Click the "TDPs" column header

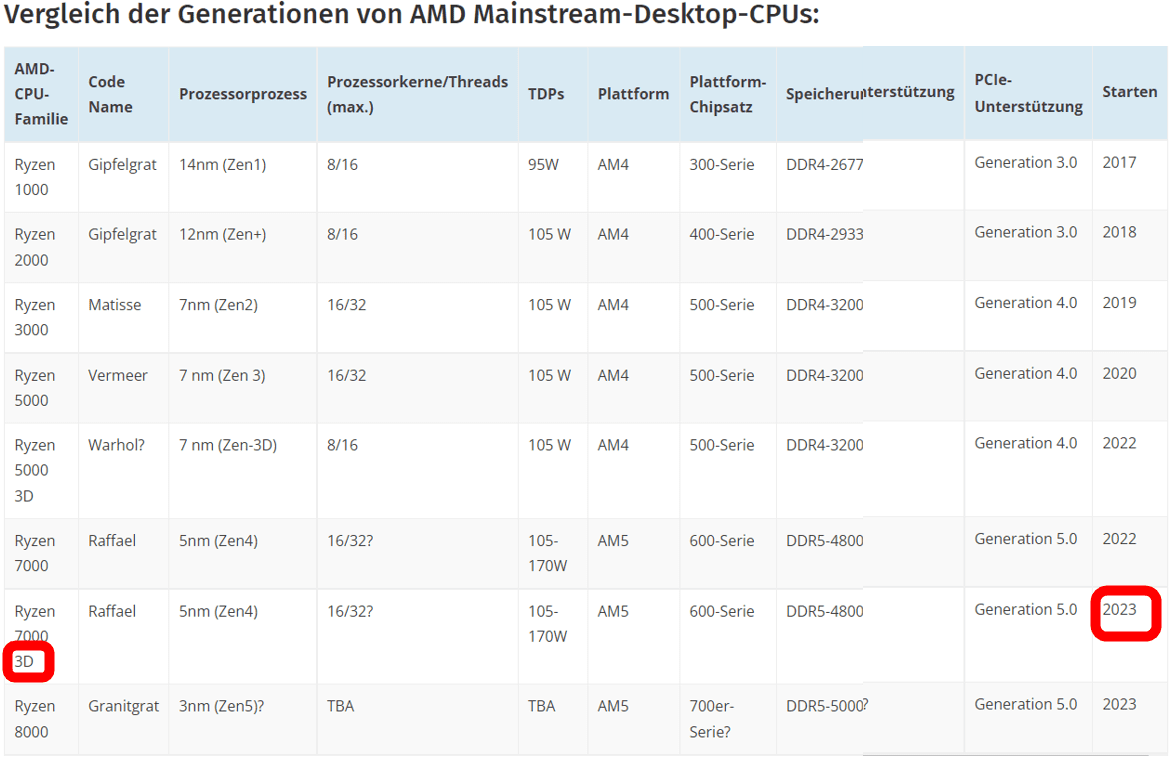(x=546, y=94)
